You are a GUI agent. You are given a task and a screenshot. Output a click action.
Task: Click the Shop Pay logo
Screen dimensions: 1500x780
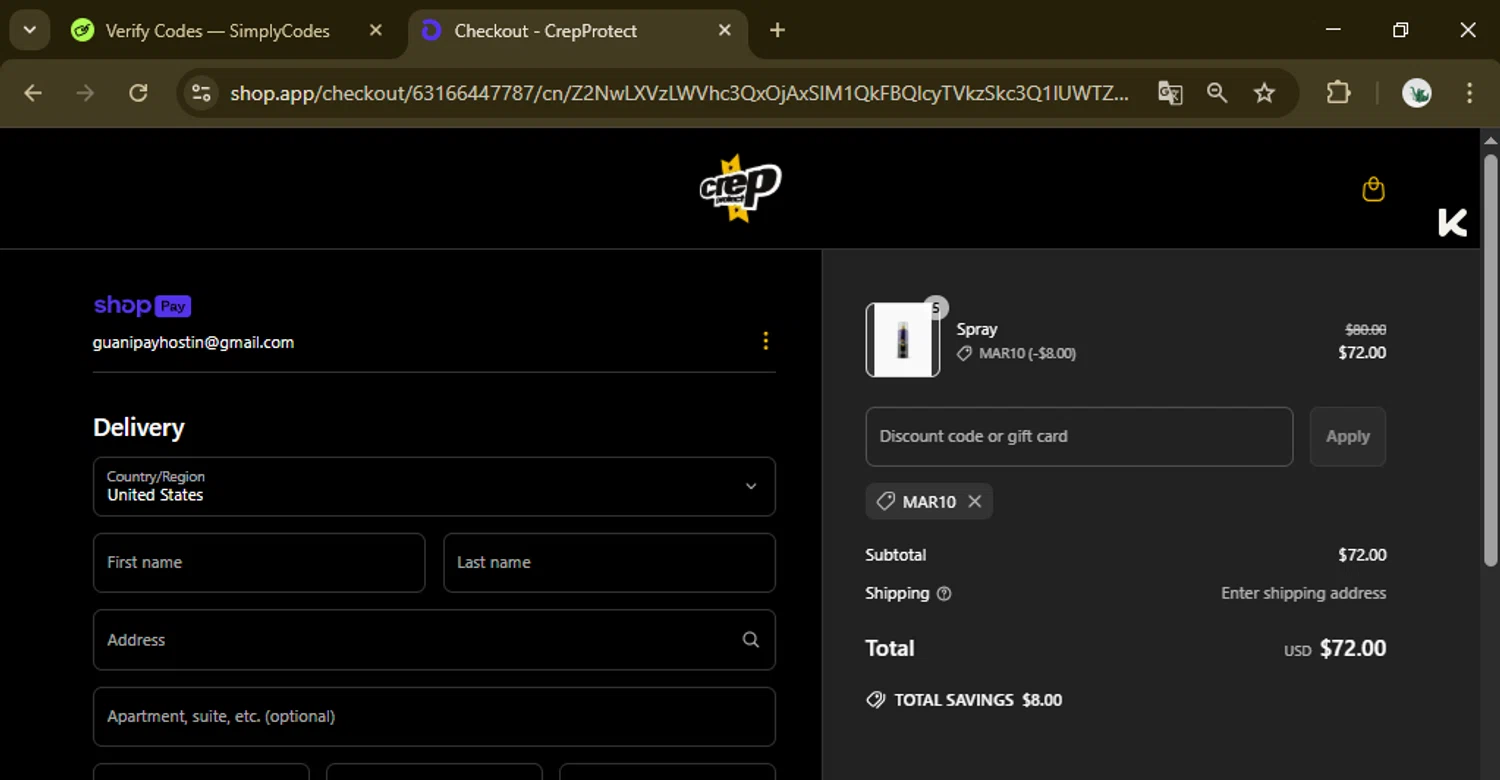[142, 306]
